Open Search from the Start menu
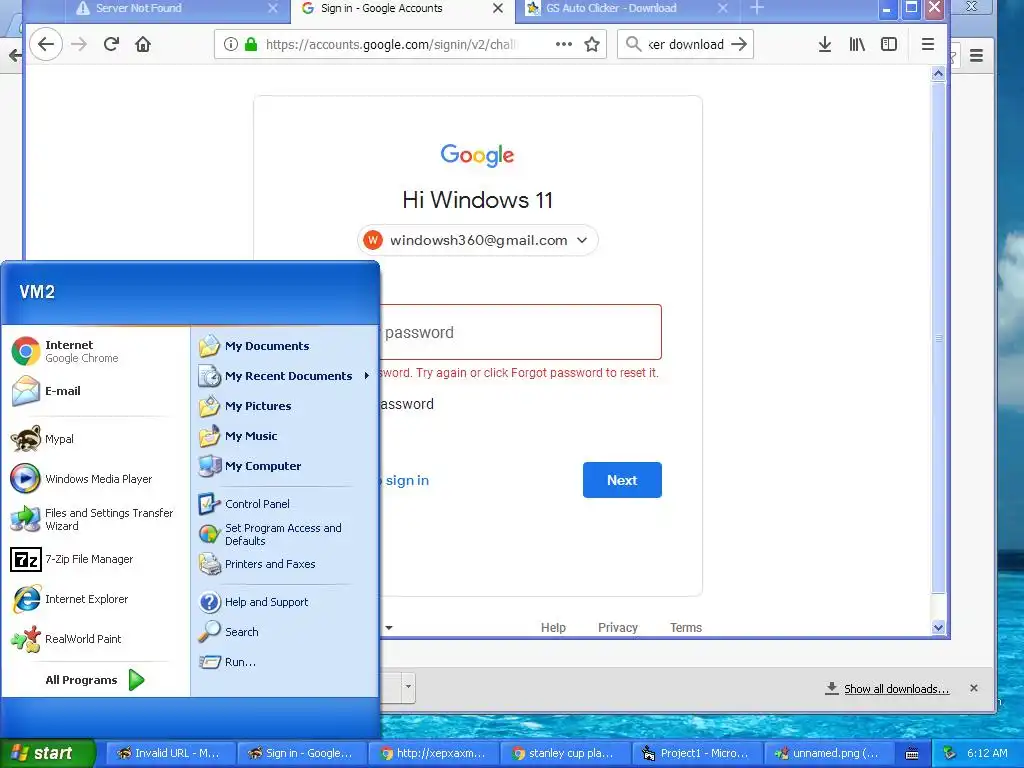 (285, 632)
